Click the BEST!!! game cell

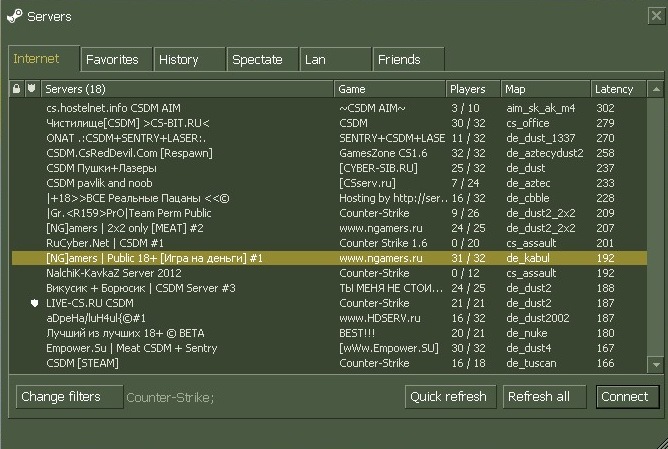click(357, 333)
